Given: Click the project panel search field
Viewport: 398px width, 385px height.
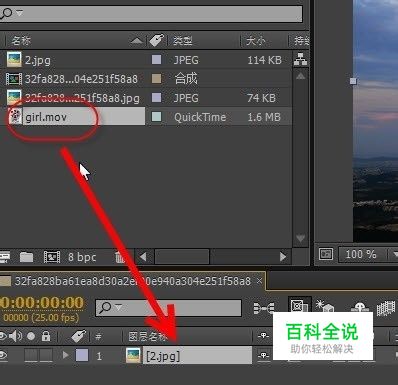Looking at the screenshot, I should 151,13.
